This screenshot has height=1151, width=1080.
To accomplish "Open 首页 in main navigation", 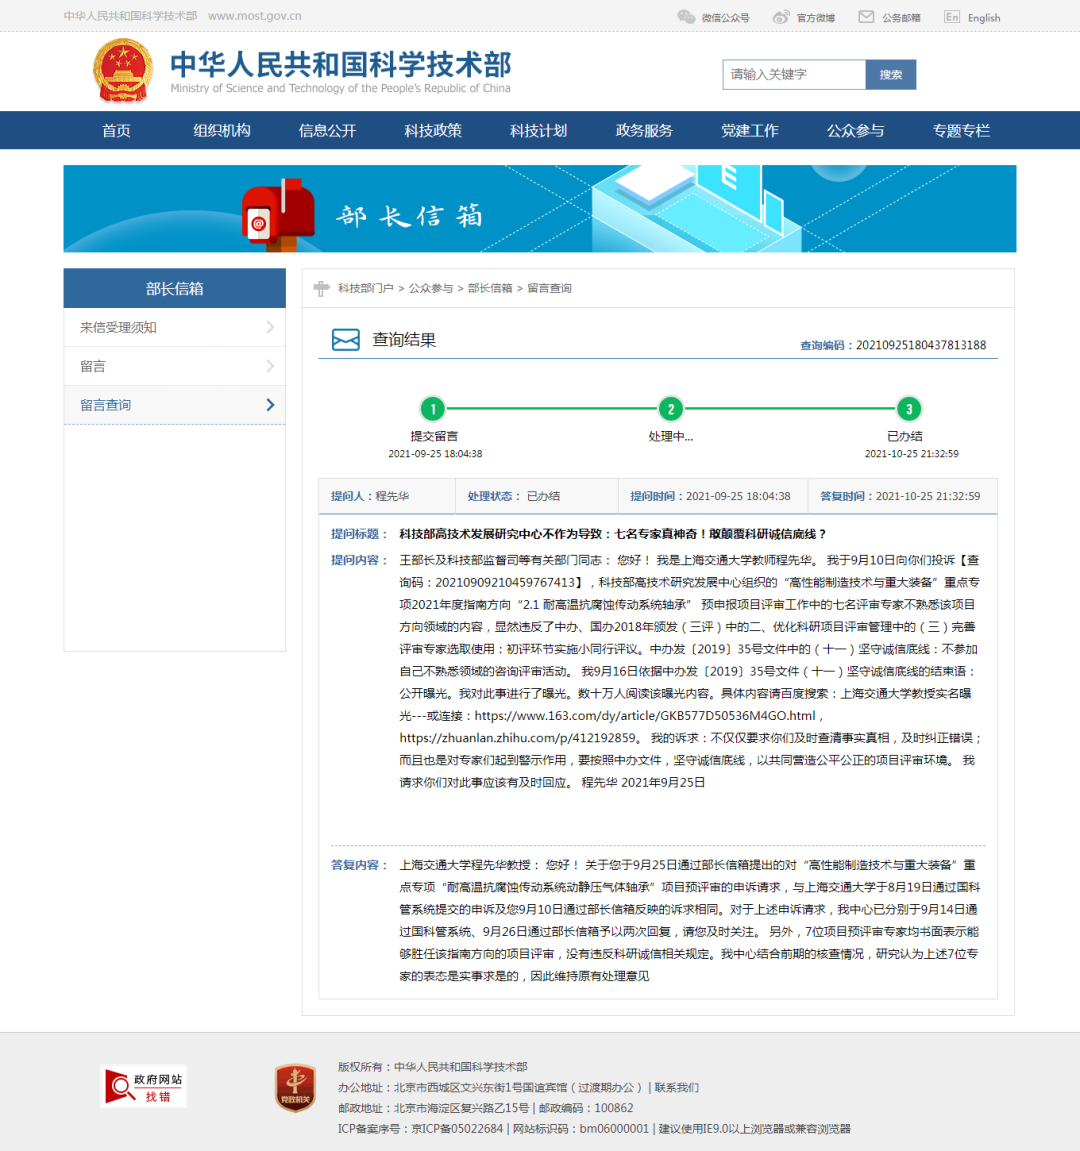I will 116,131.
